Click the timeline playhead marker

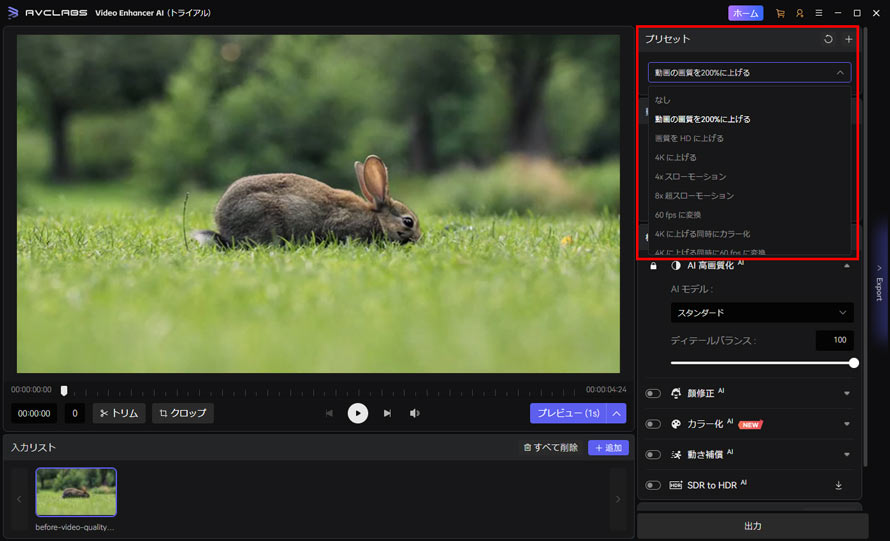coord(64,391)
